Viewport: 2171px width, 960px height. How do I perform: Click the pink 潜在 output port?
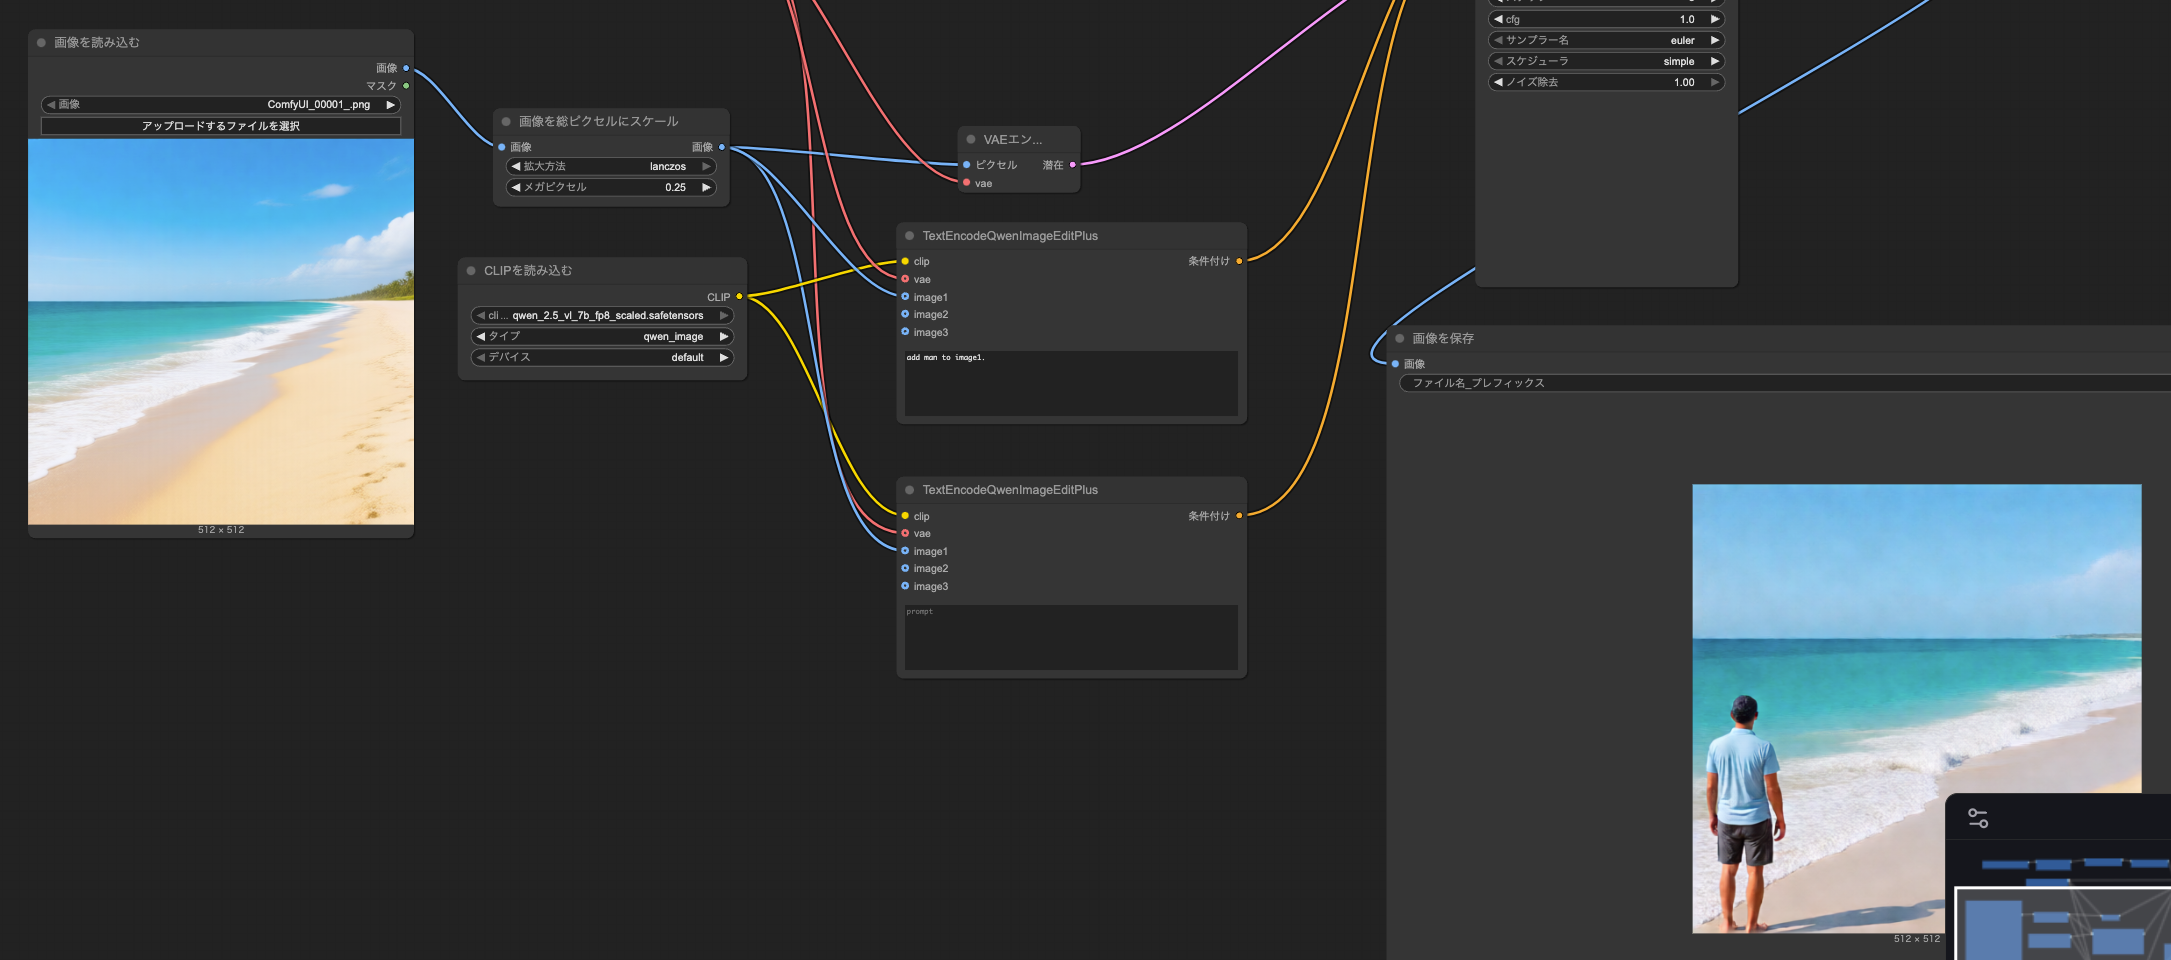coord(1073,165)
